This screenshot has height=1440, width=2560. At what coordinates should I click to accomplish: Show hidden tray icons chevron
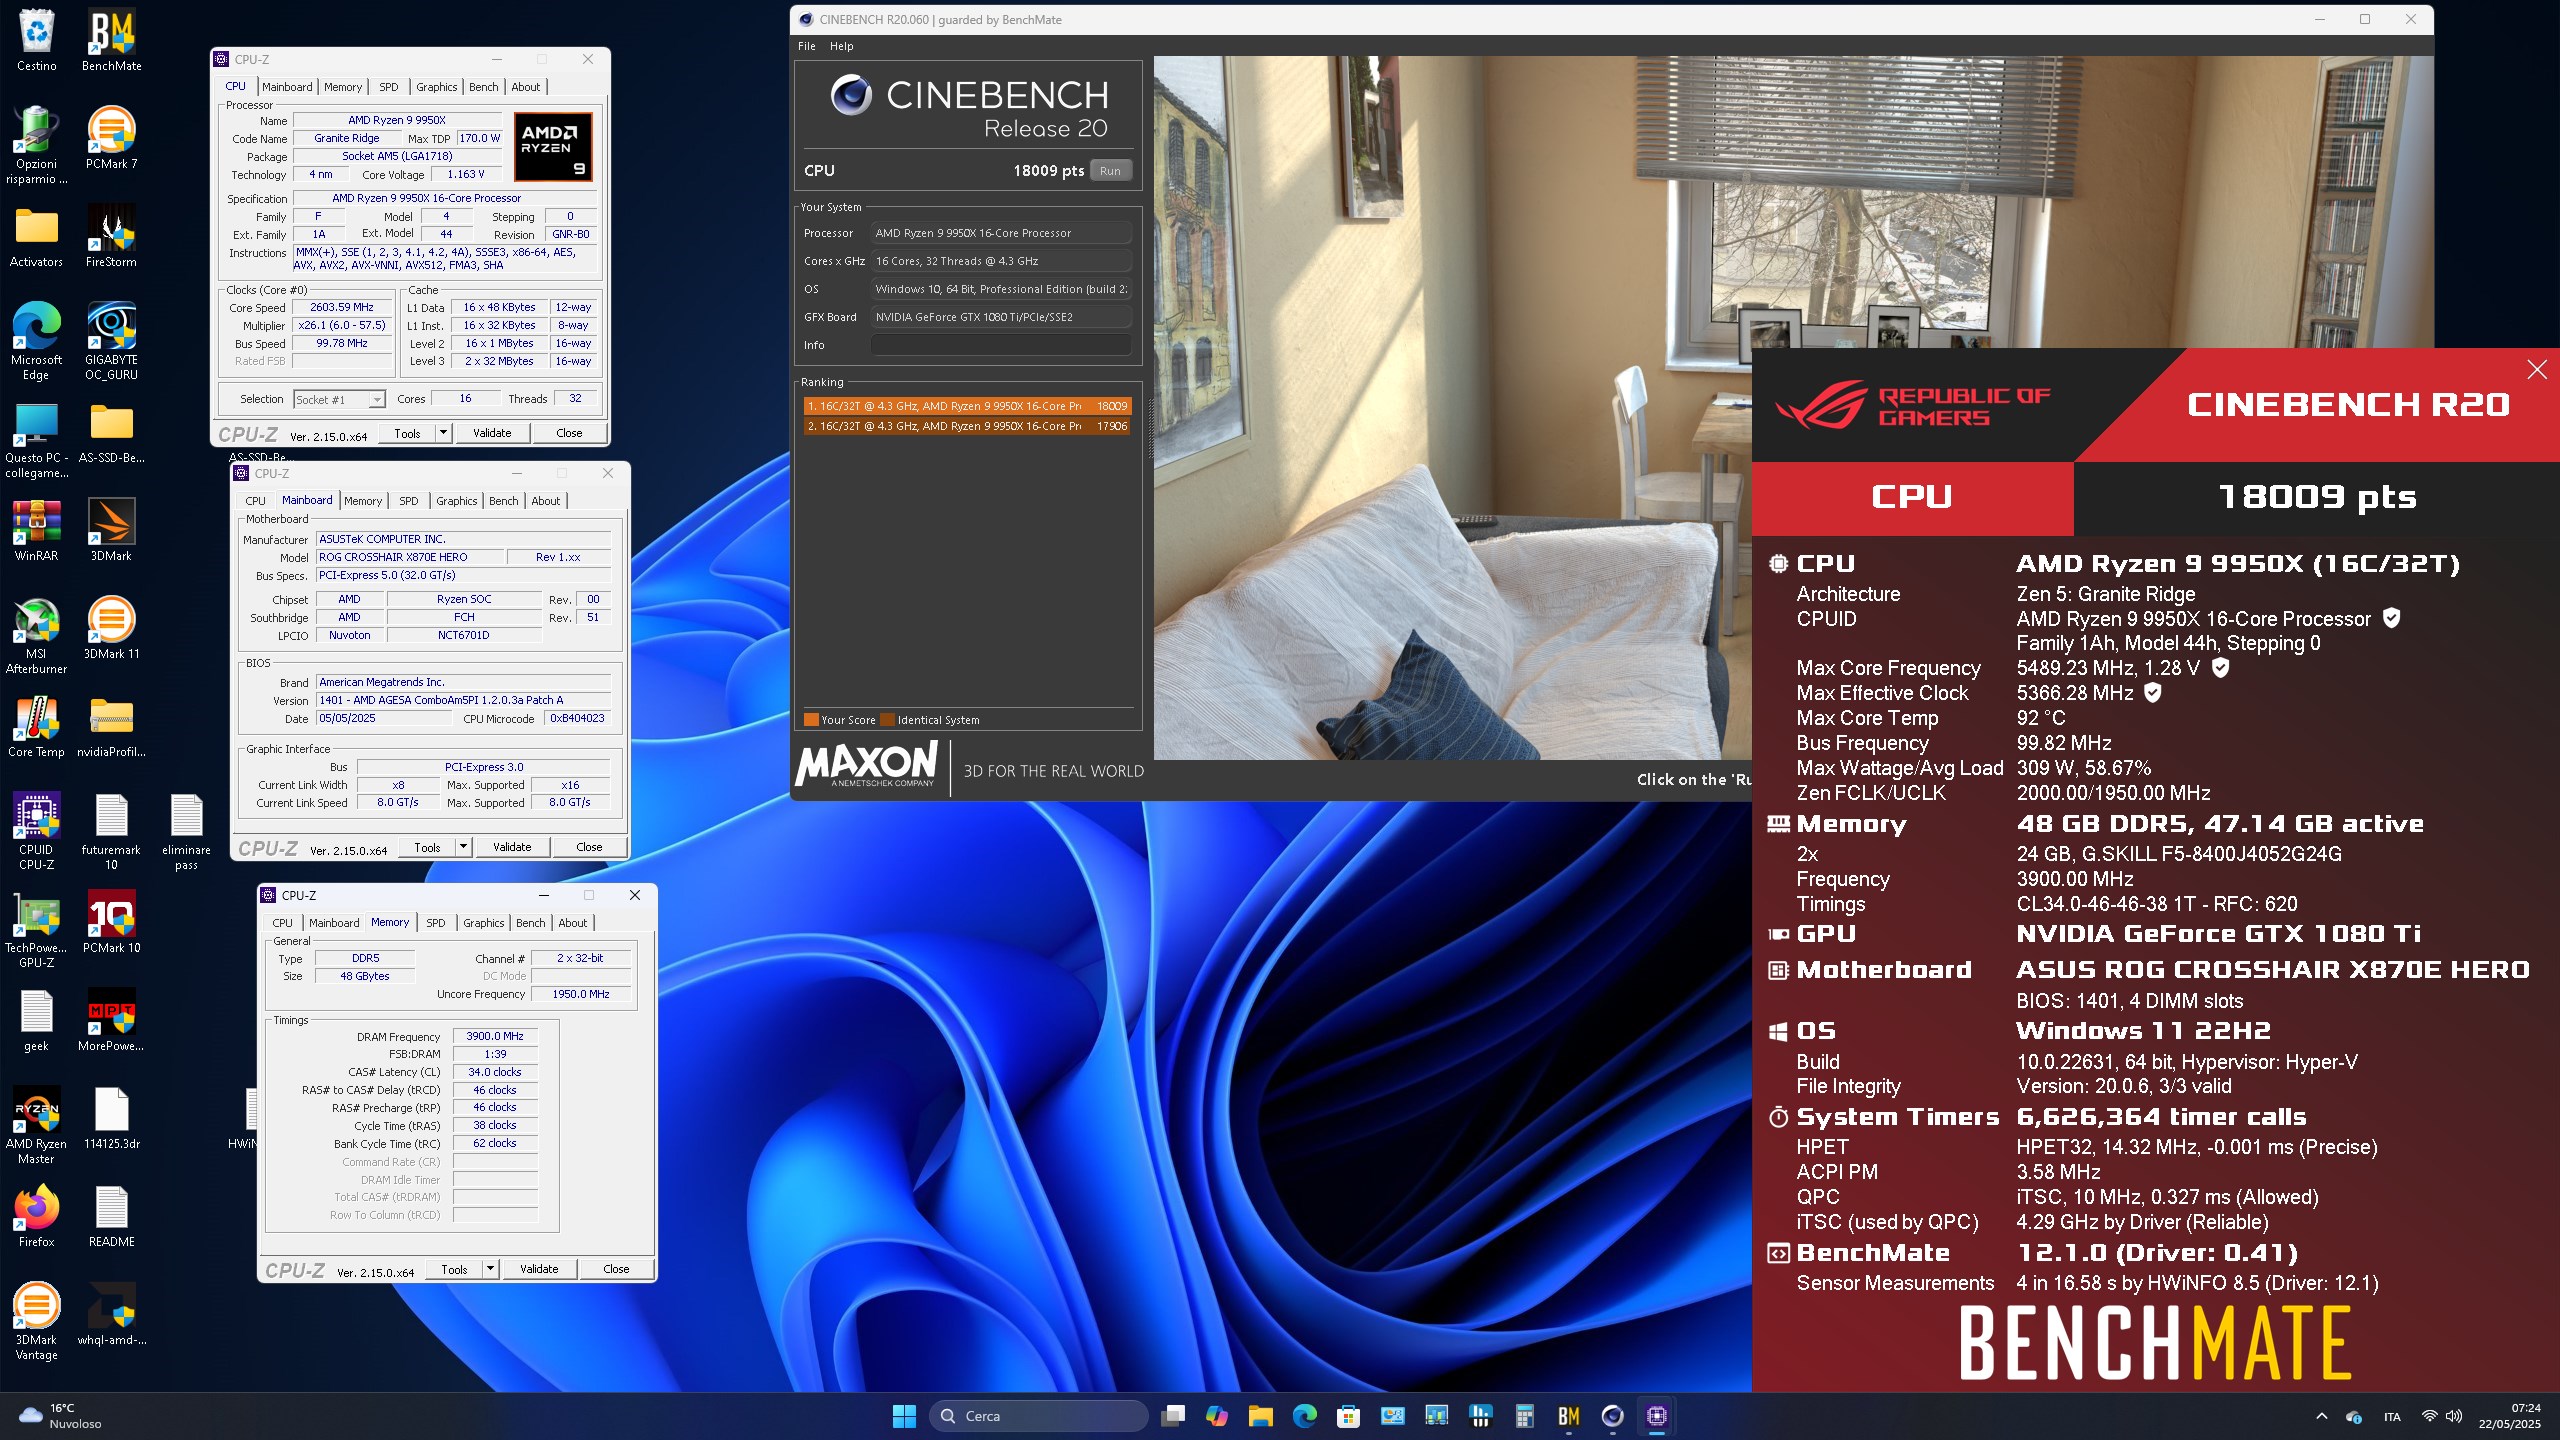click(x=2322, y=1416)
